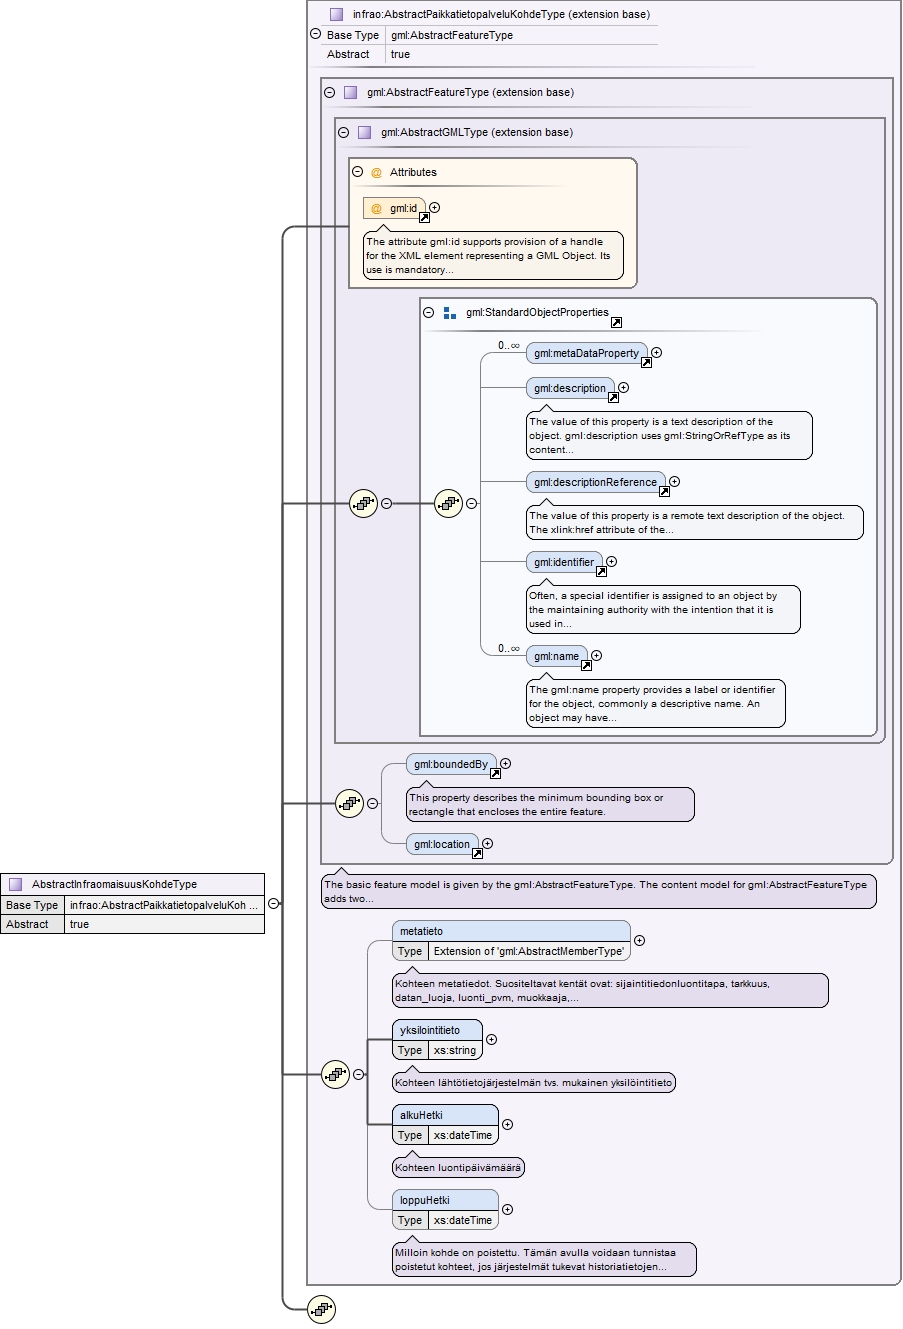The width and height of the screenshot is (903, 1329).
Task: Click the link arrow on gml:descriptionReference
Action: tap(664, 491)
